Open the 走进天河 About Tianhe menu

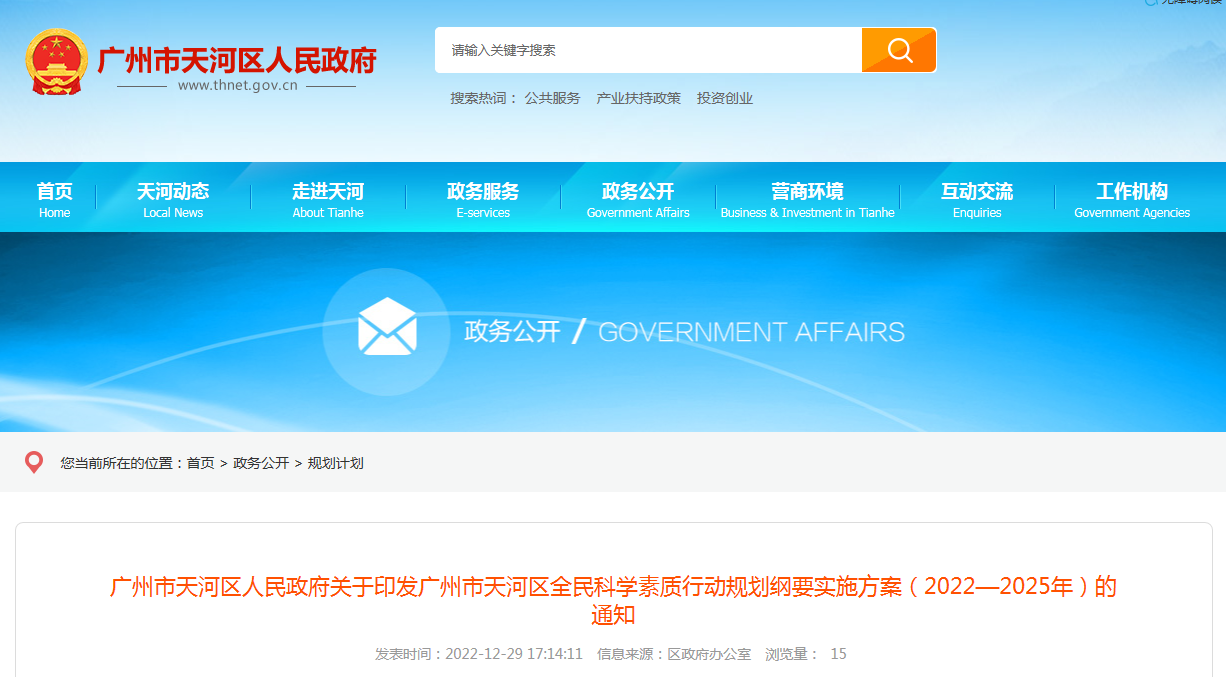(328, 198)
